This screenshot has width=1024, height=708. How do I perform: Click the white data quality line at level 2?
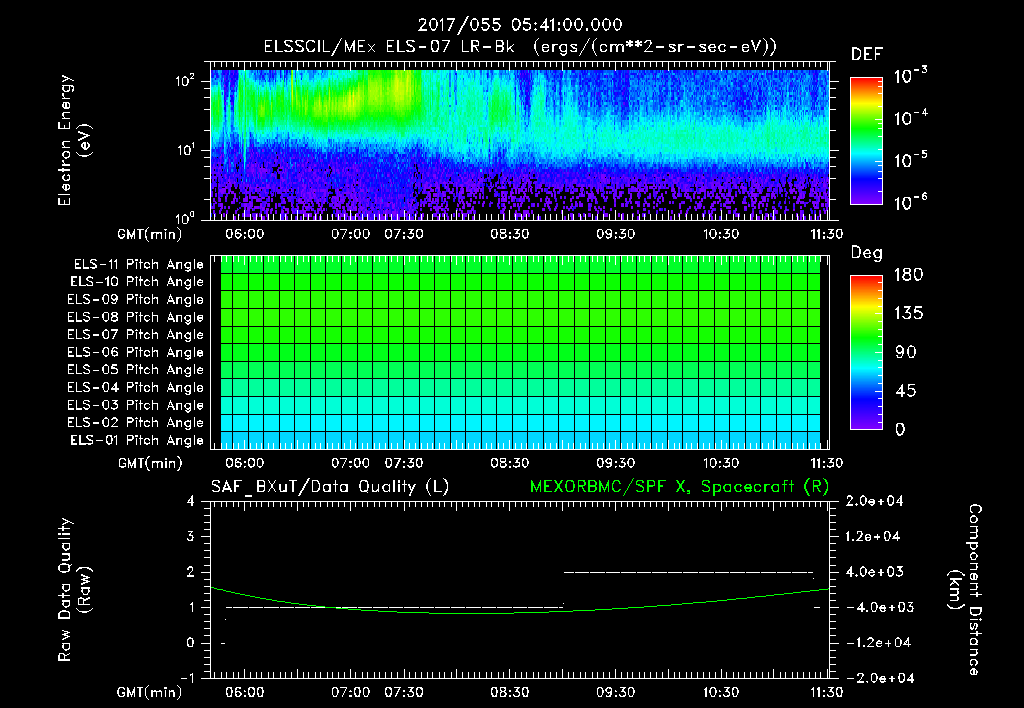click(688, 572)
